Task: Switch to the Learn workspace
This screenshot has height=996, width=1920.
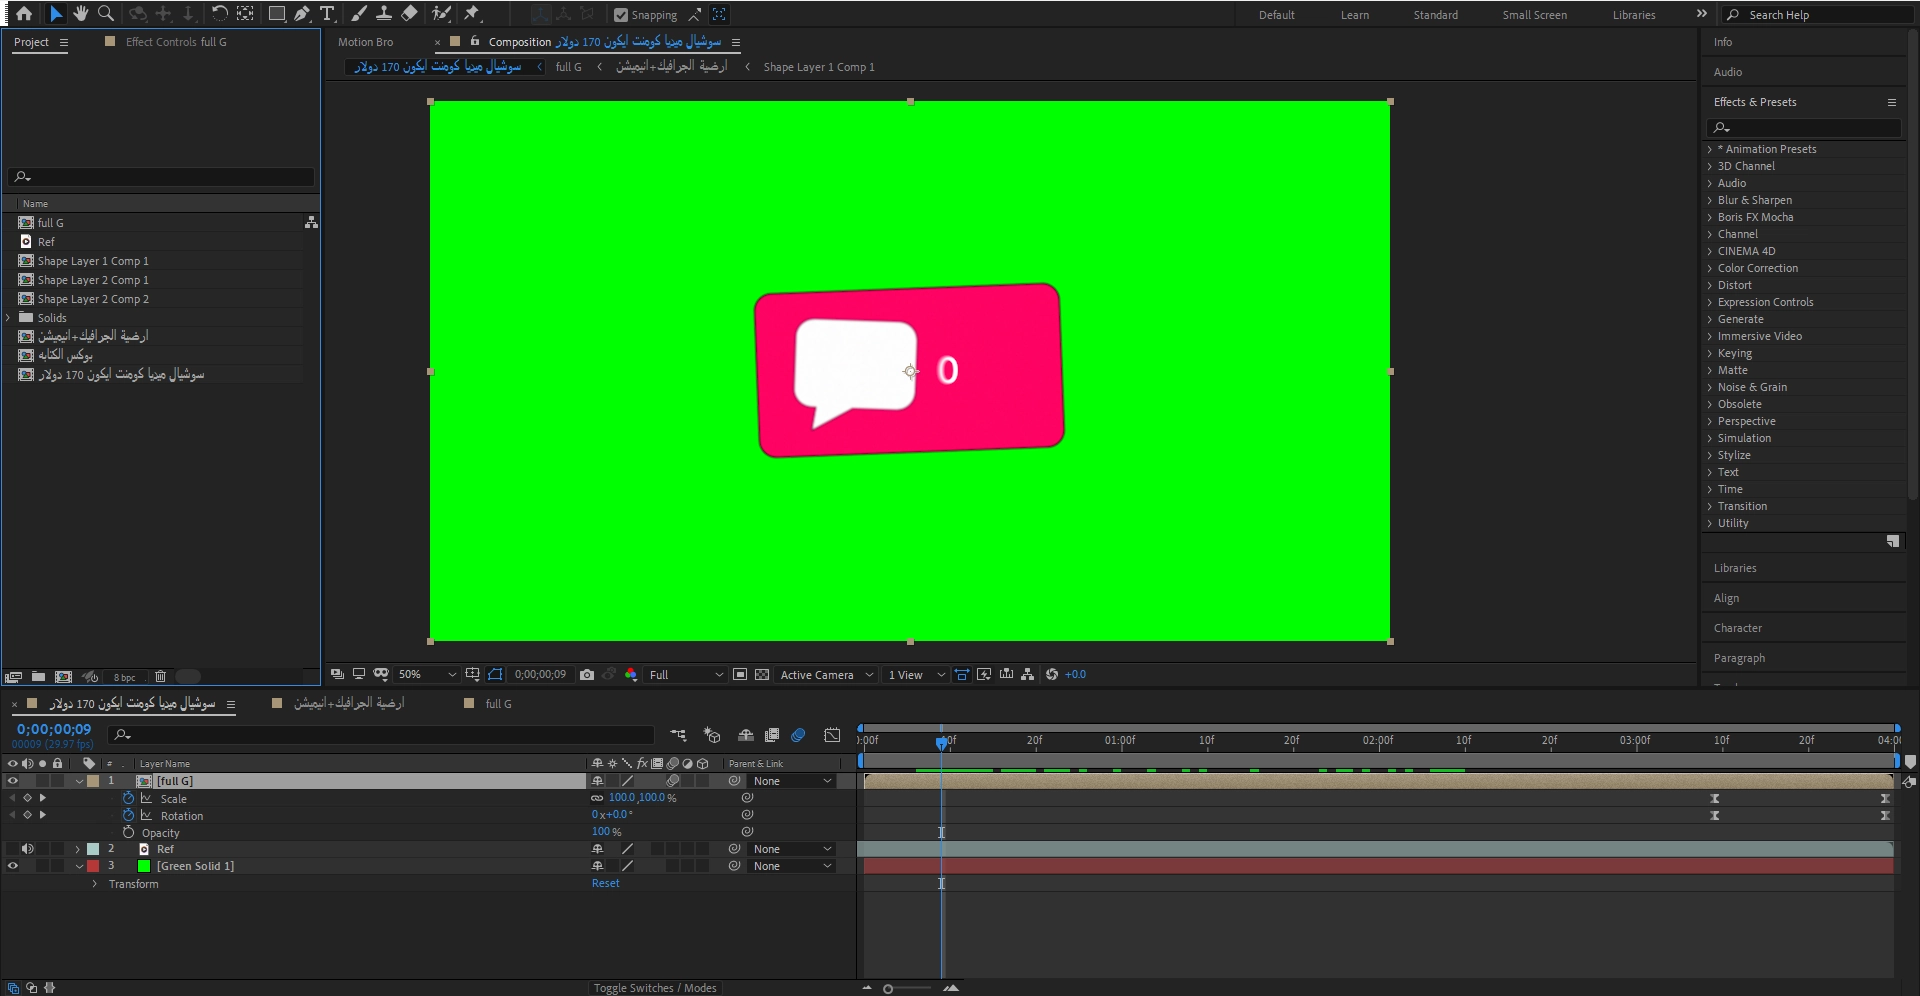Action: pos(1355,15)
